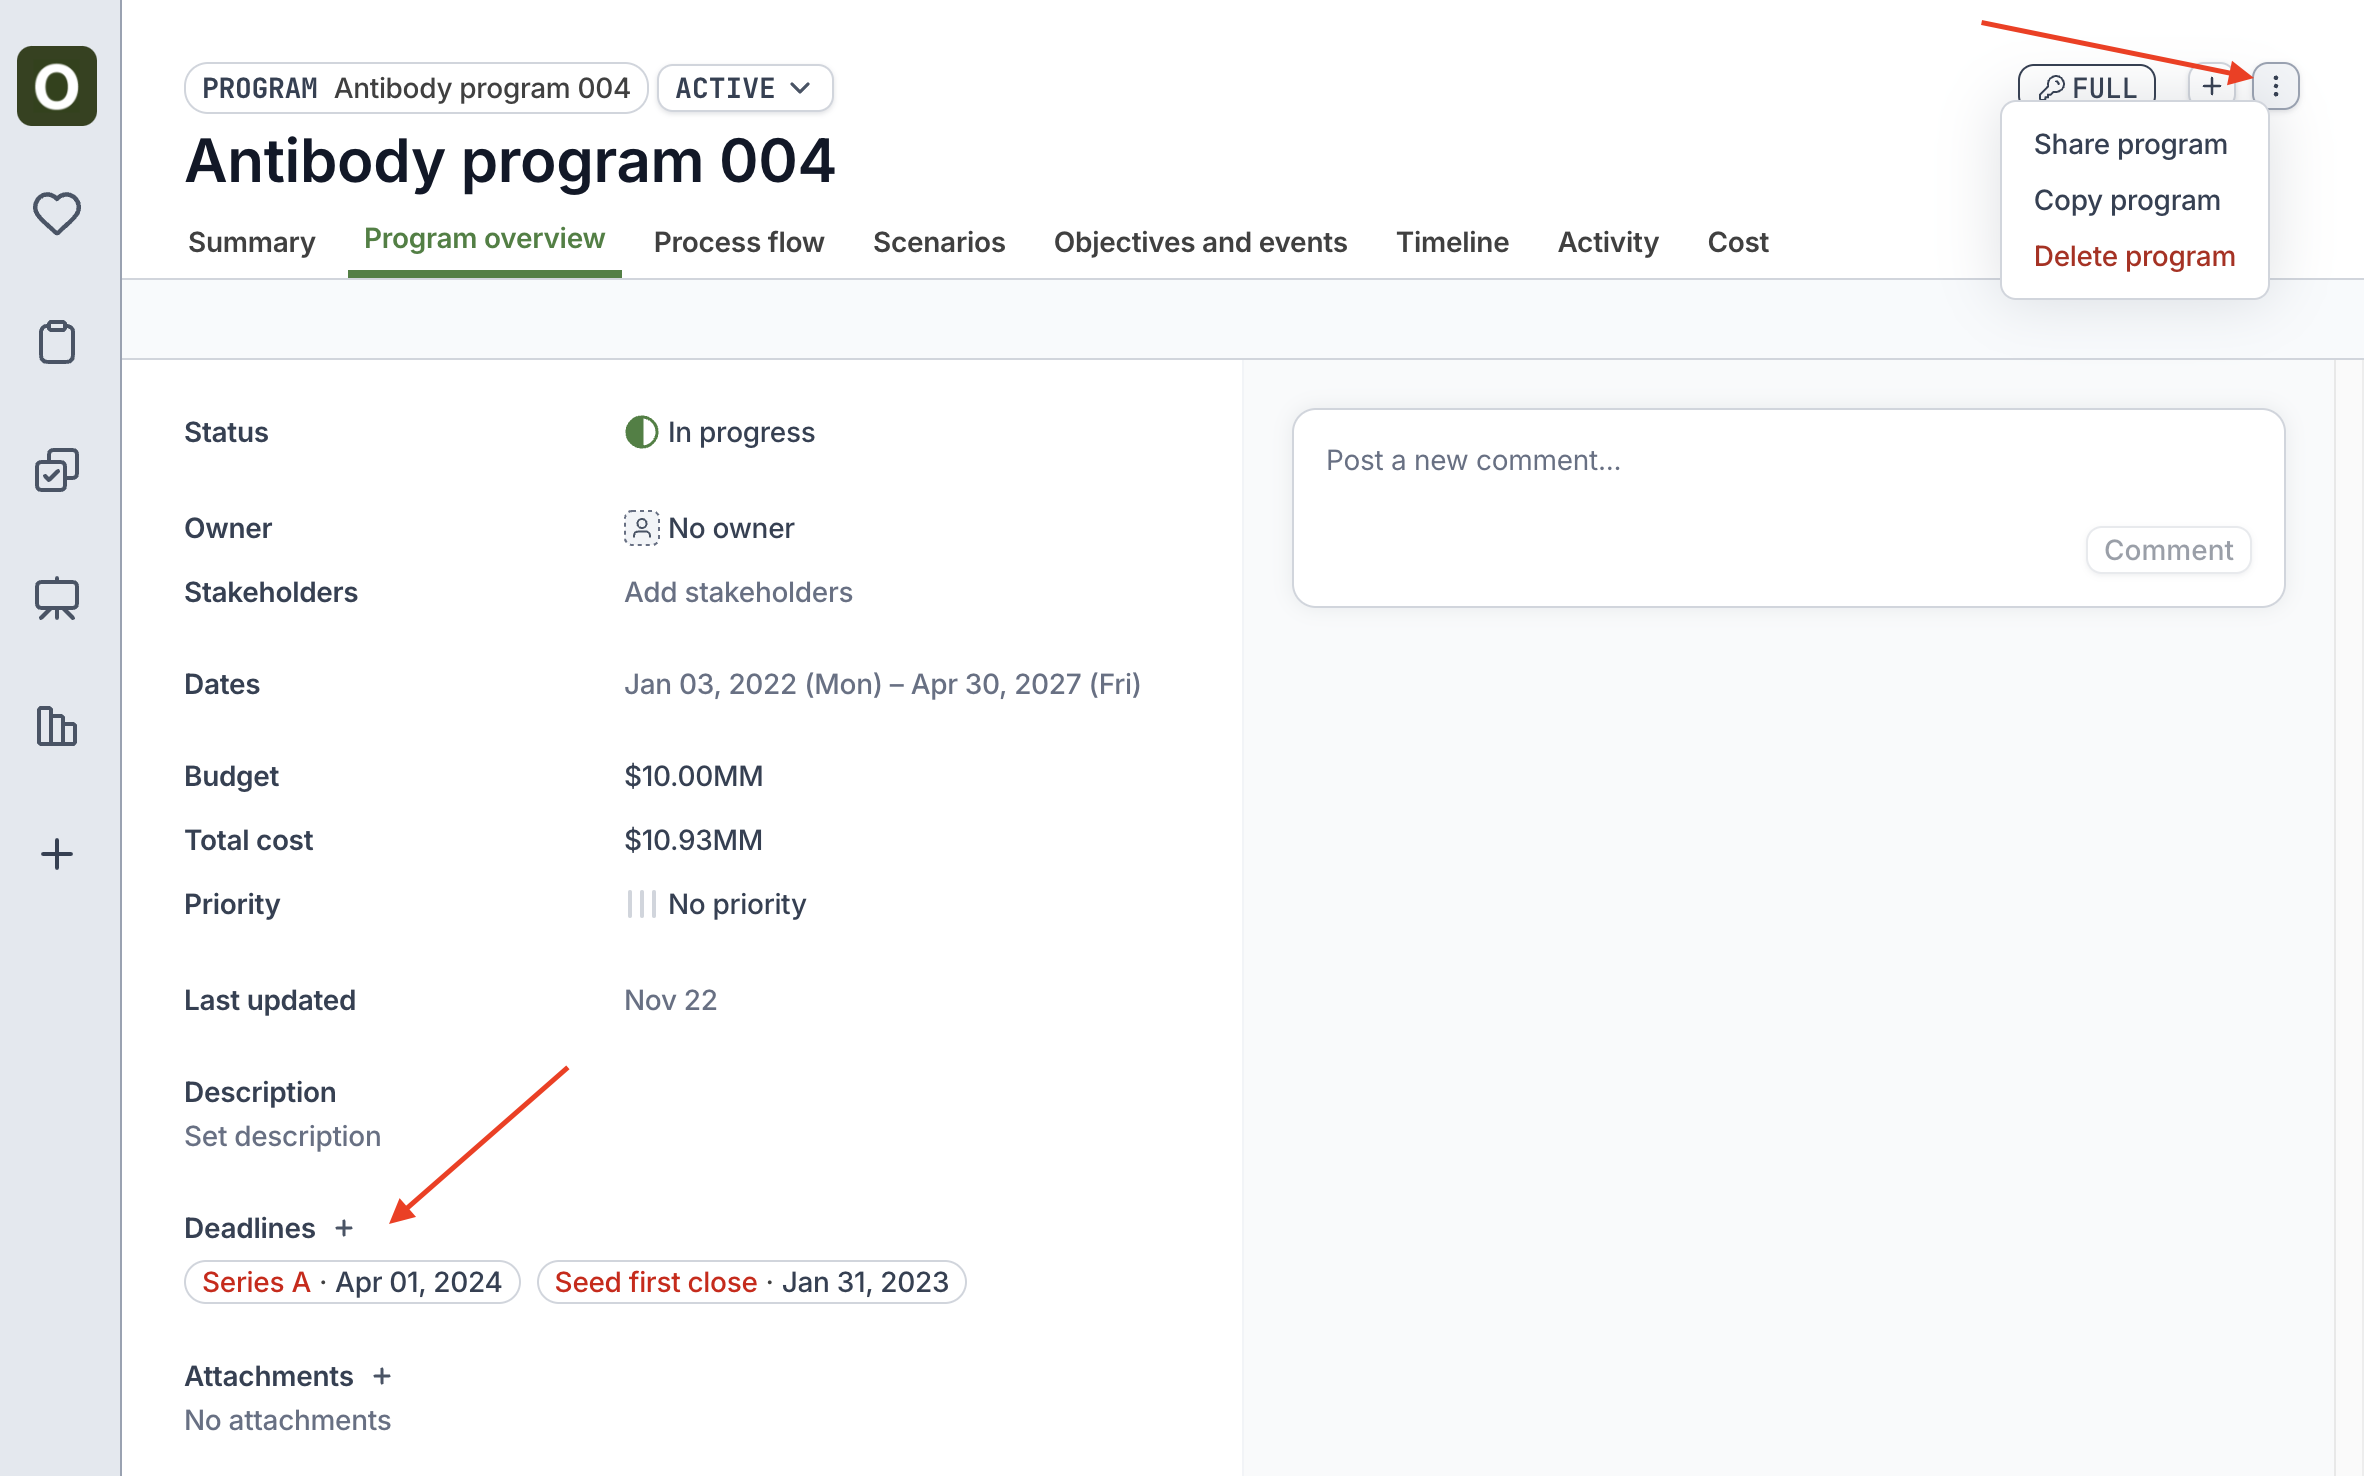Viewport: 2364px width, 1476px height.
Task: Open the Timeline tab
Action: coord(1452,242)
